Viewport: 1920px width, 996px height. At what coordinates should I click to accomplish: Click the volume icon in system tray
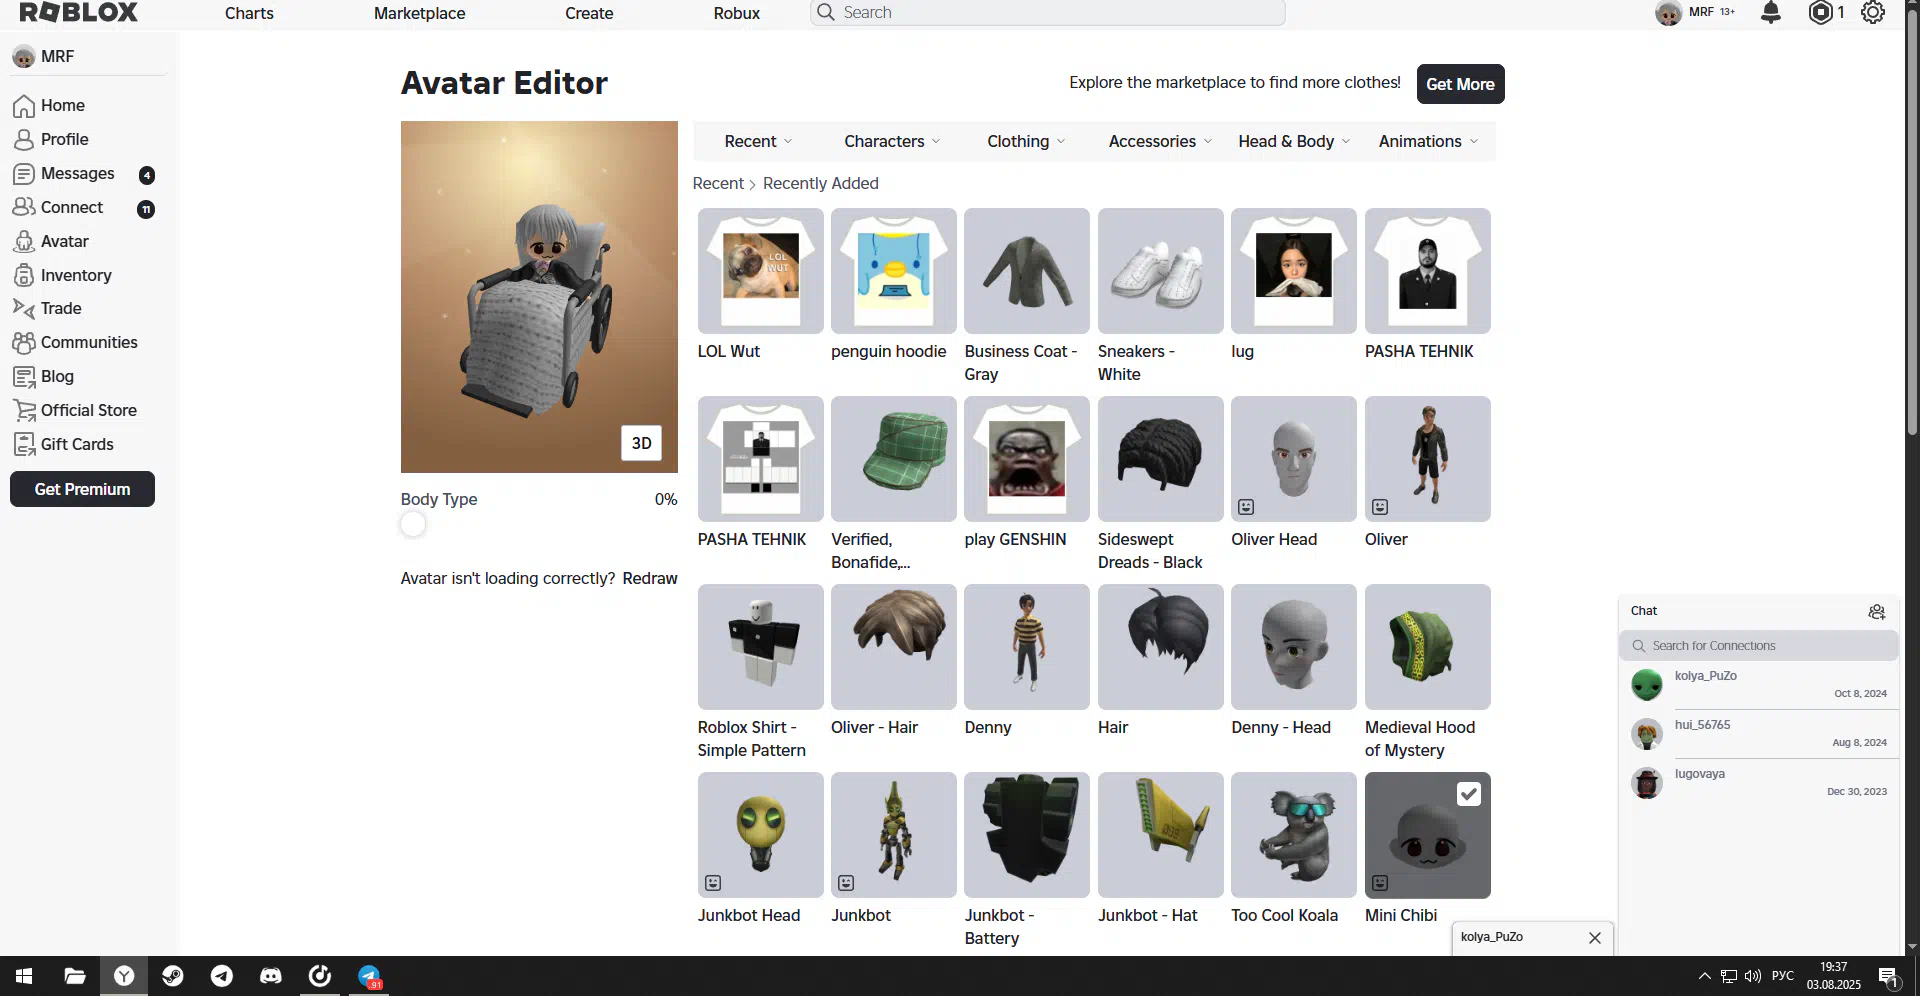point(1753,976)
